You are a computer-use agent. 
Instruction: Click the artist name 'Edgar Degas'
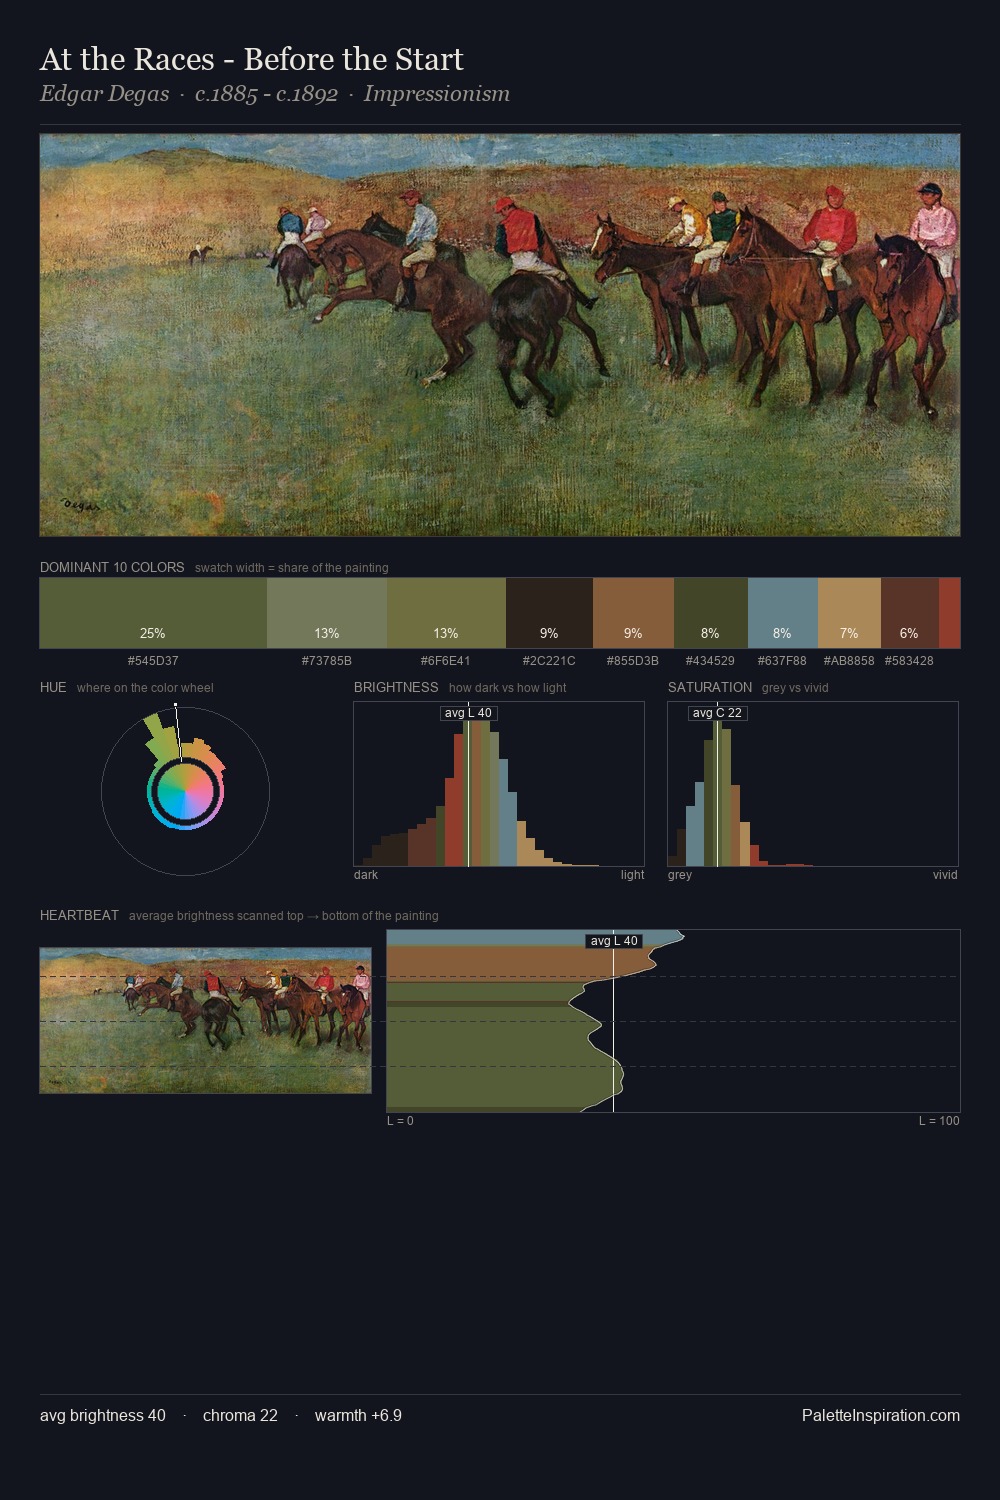[105, 94]
